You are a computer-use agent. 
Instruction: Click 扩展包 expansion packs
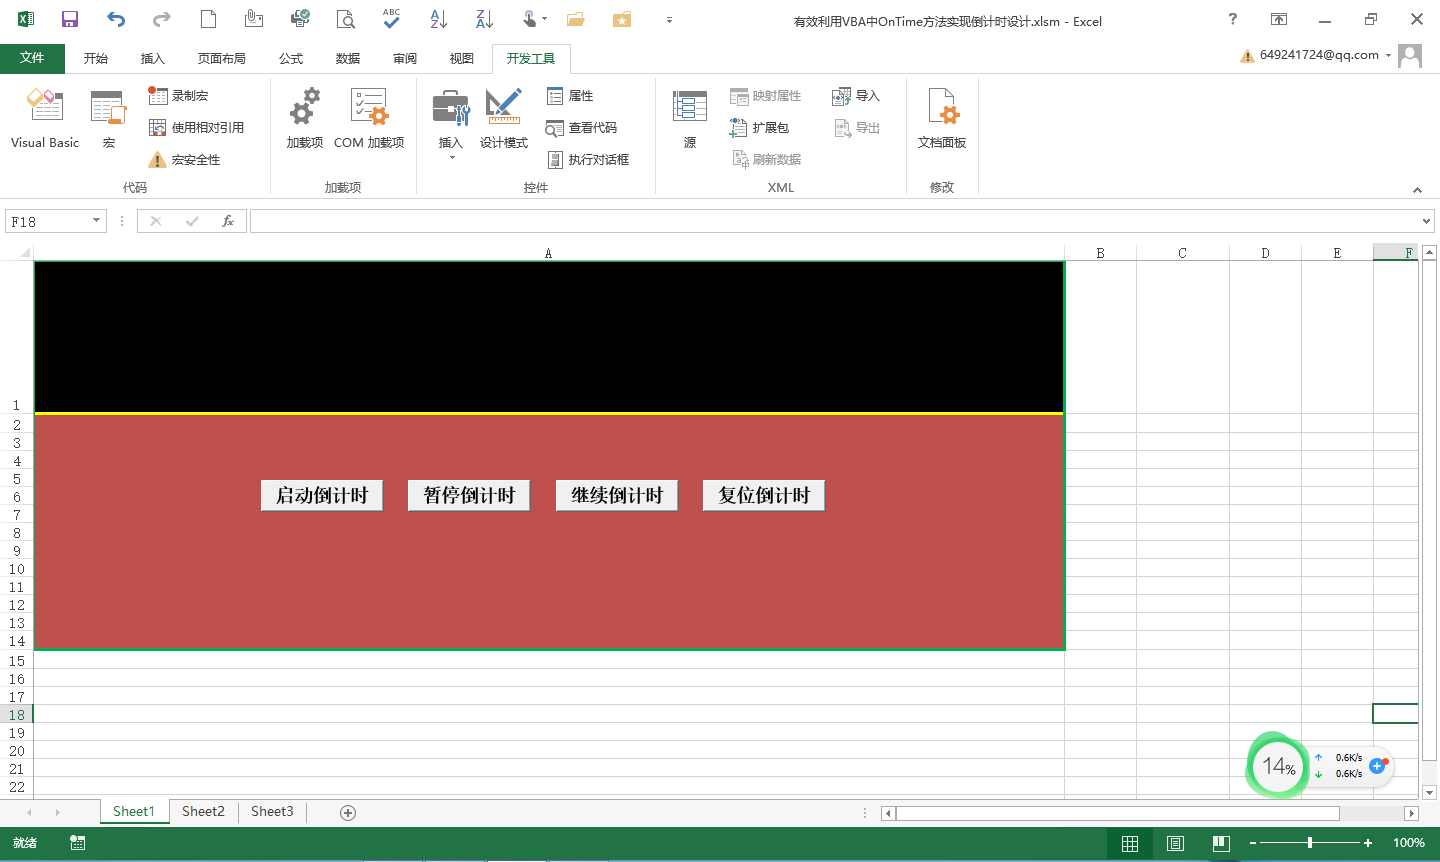point(759,128)
